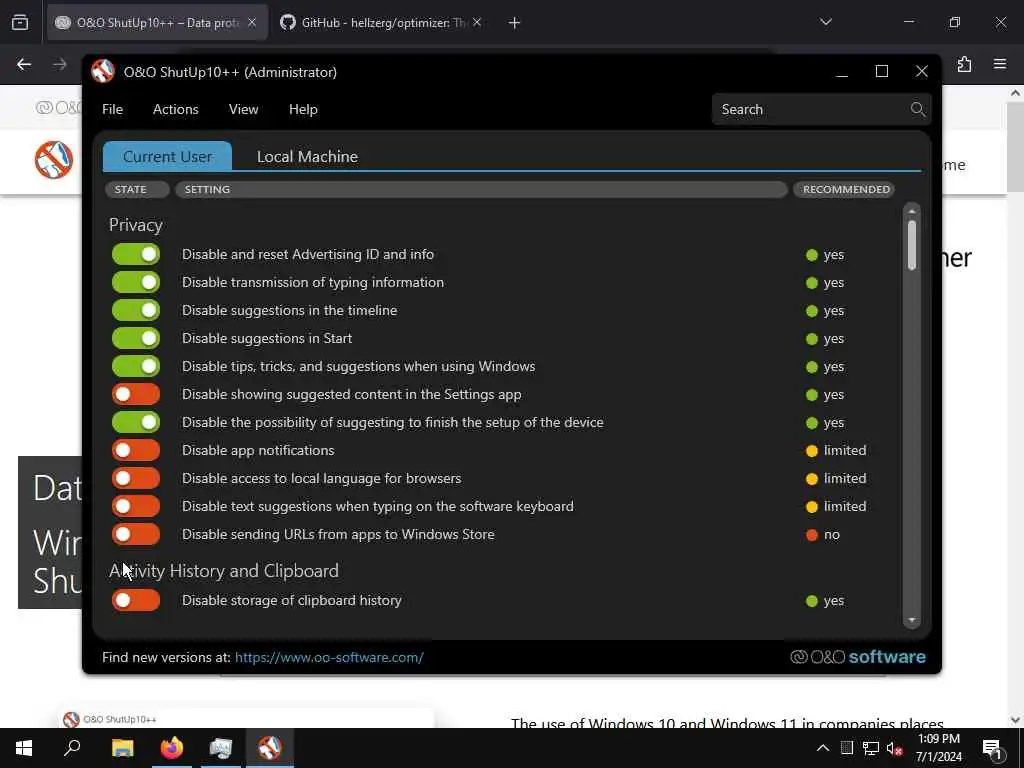Viewport: 1024px width, 768px height.
Task: Enable Disable sending URLs to Windows Store
Action: 136,535
